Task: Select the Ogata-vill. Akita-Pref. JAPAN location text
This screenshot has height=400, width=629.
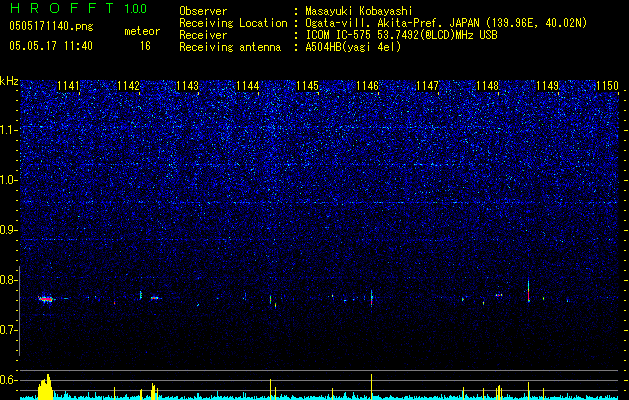Action: [445, 23]
